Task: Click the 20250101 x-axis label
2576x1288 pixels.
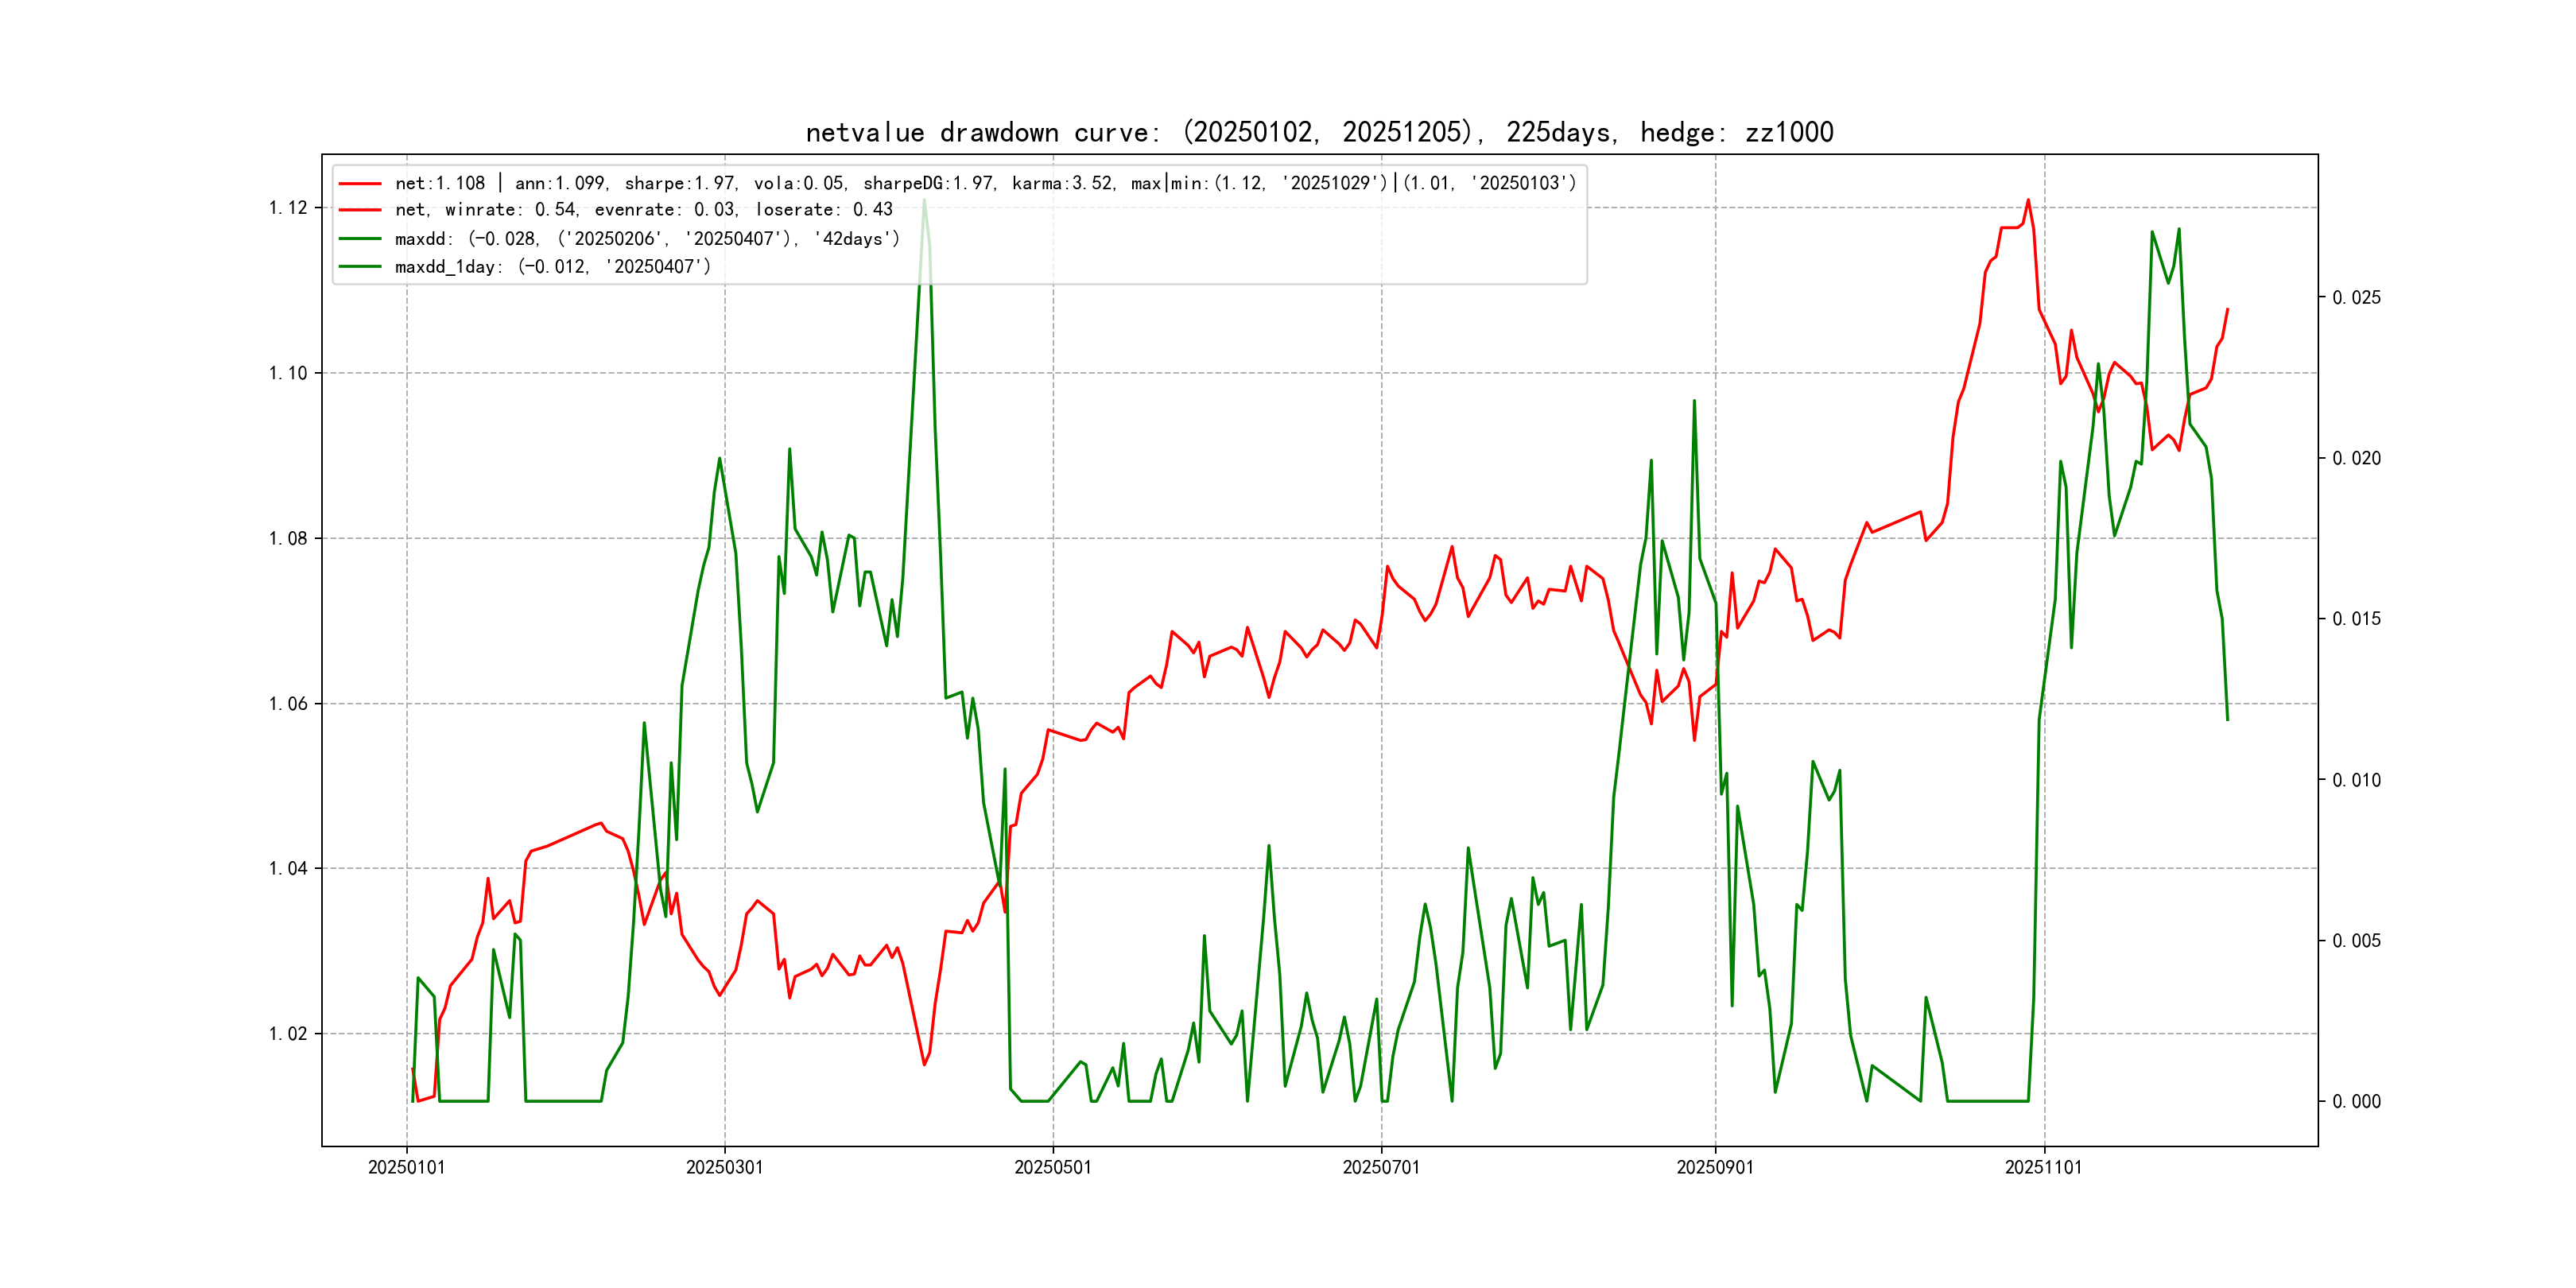Action: [406, 1167]
